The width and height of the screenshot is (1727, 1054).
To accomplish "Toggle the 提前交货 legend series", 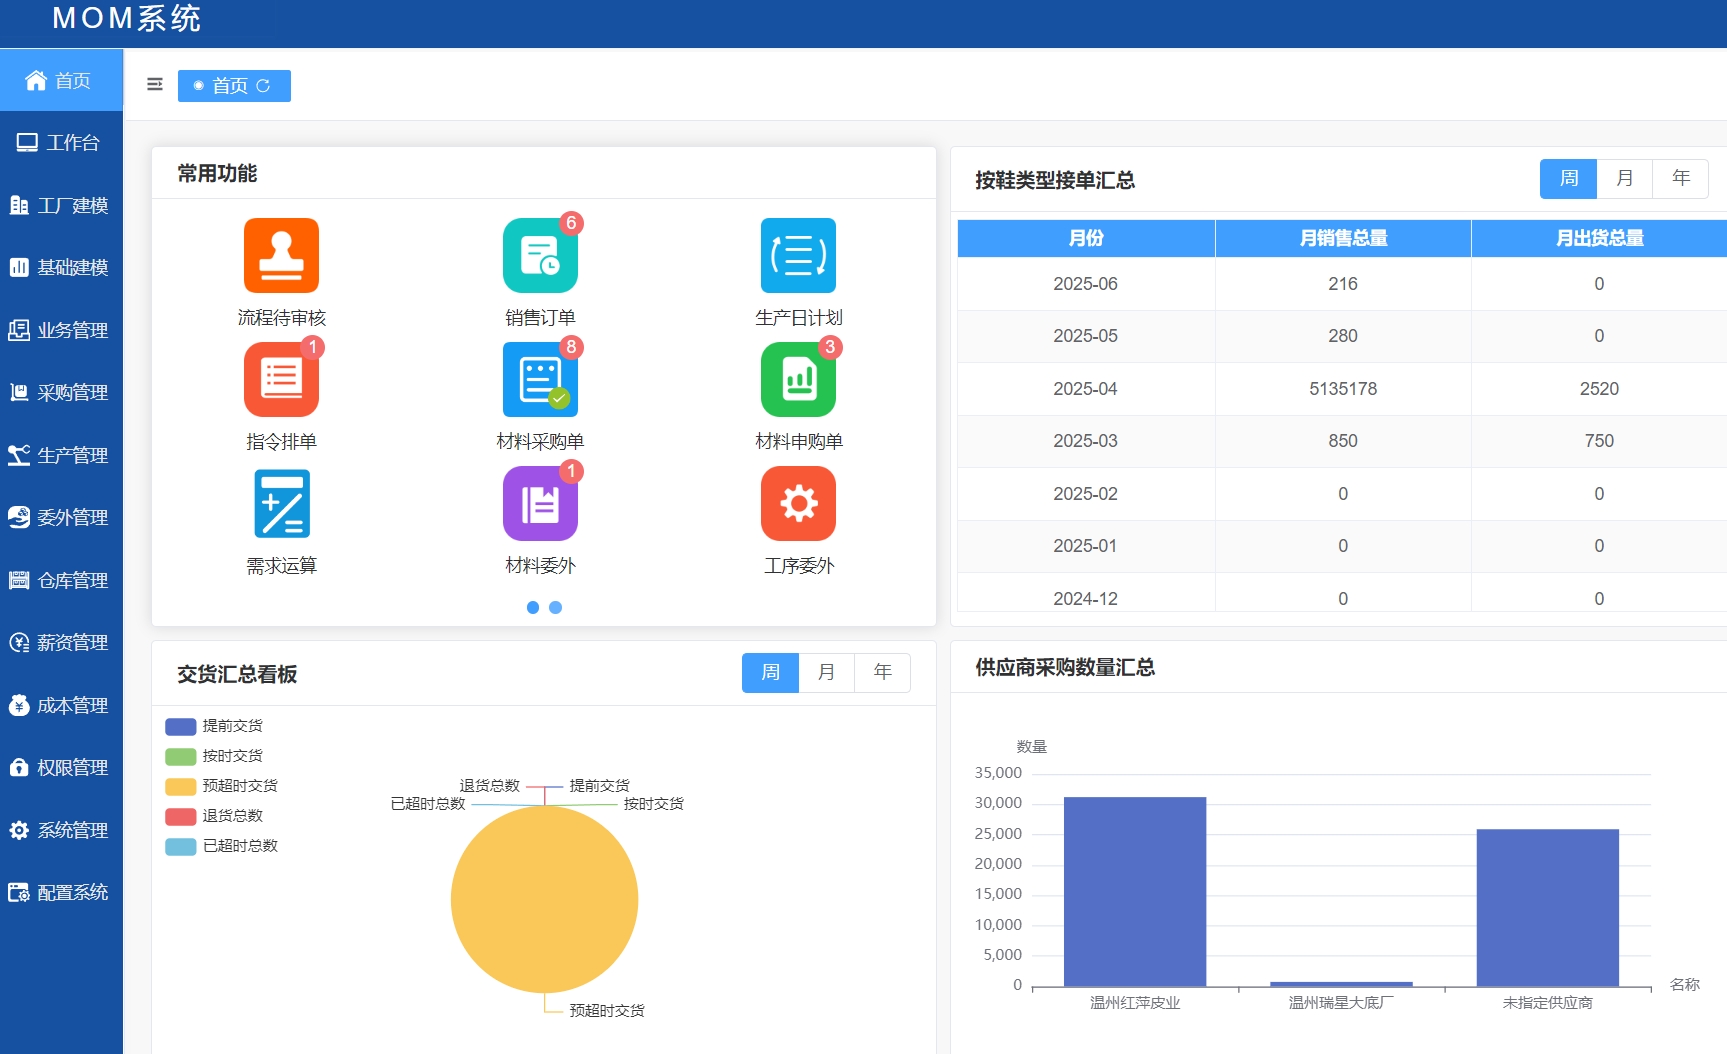I will 214,726.
